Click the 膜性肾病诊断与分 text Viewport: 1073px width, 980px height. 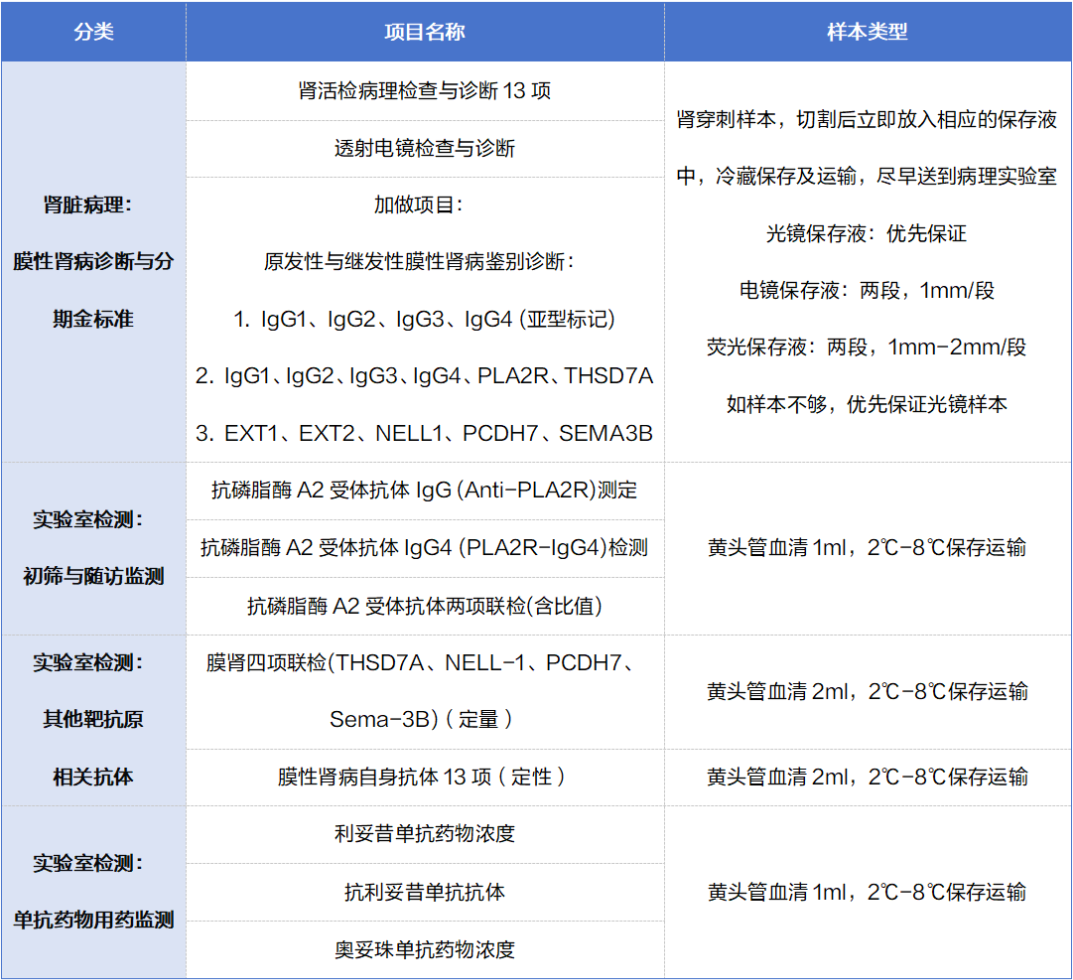pos(94,261)
